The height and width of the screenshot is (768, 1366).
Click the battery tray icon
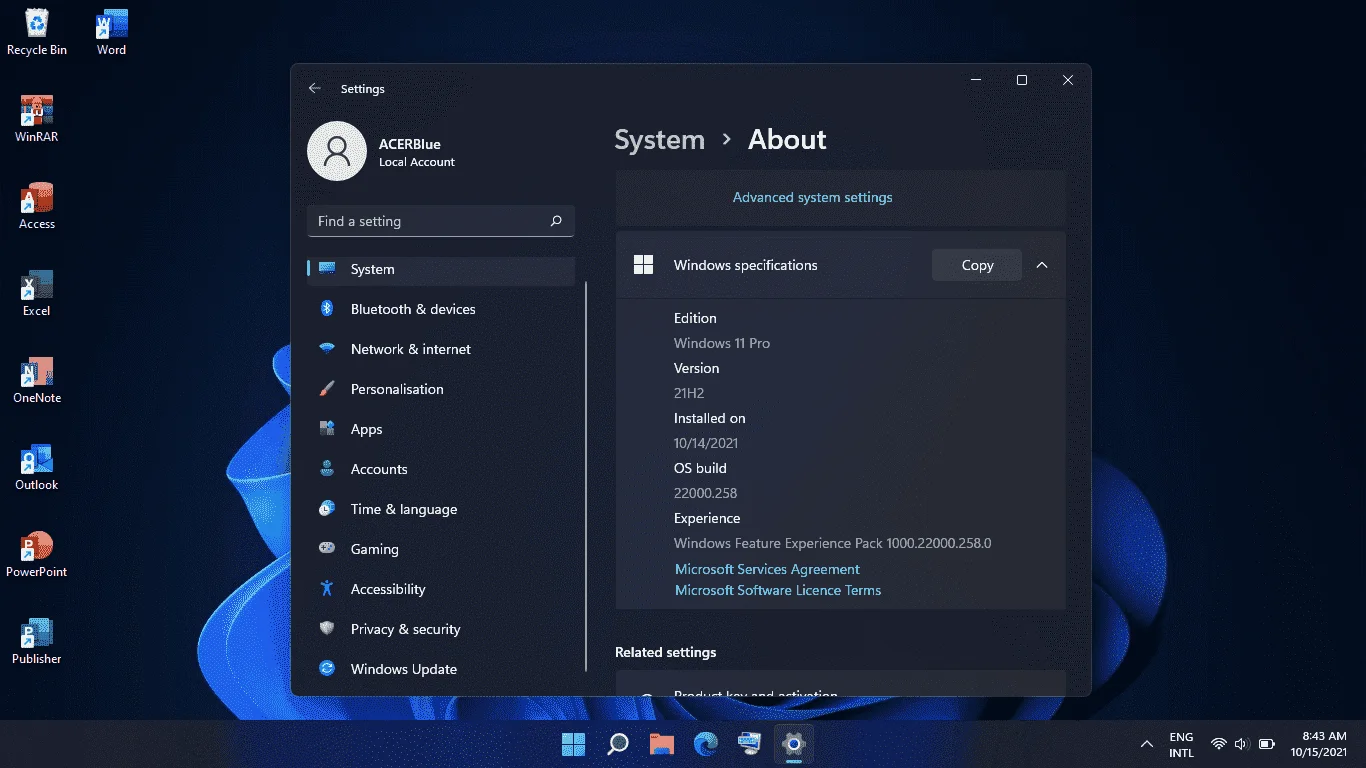1266,744
